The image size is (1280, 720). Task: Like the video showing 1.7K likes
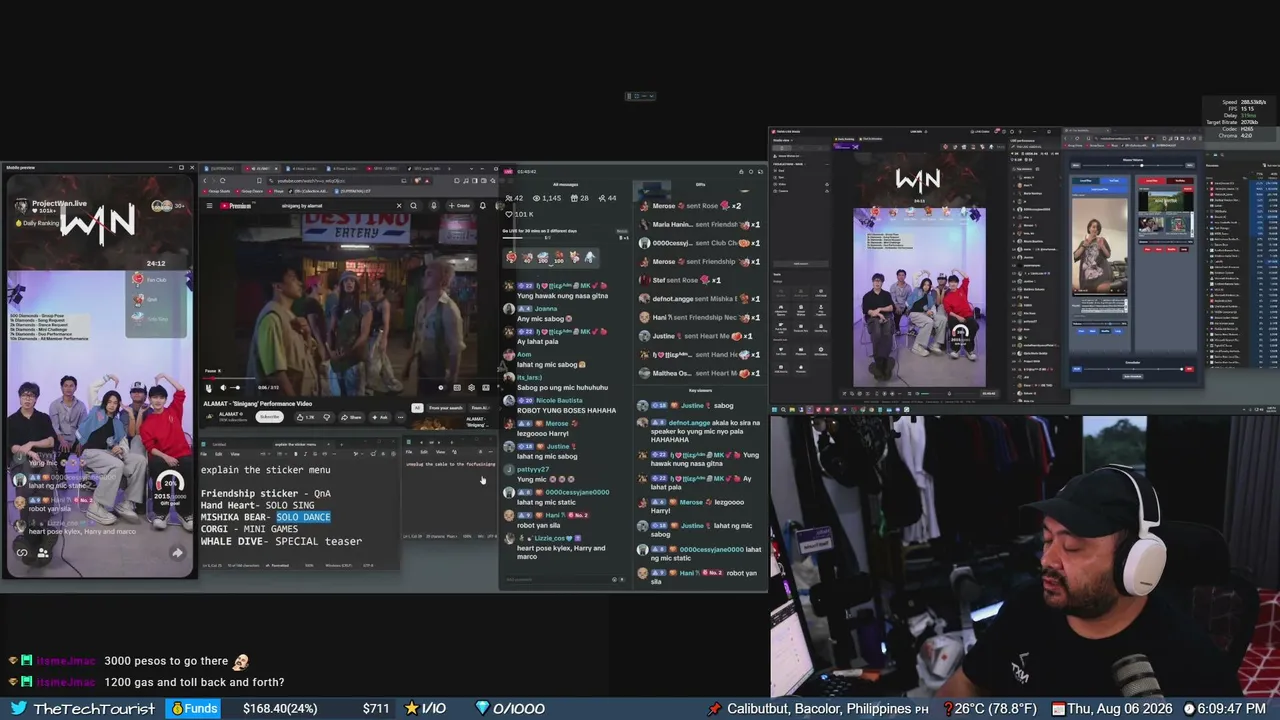(x=309, y=417)
